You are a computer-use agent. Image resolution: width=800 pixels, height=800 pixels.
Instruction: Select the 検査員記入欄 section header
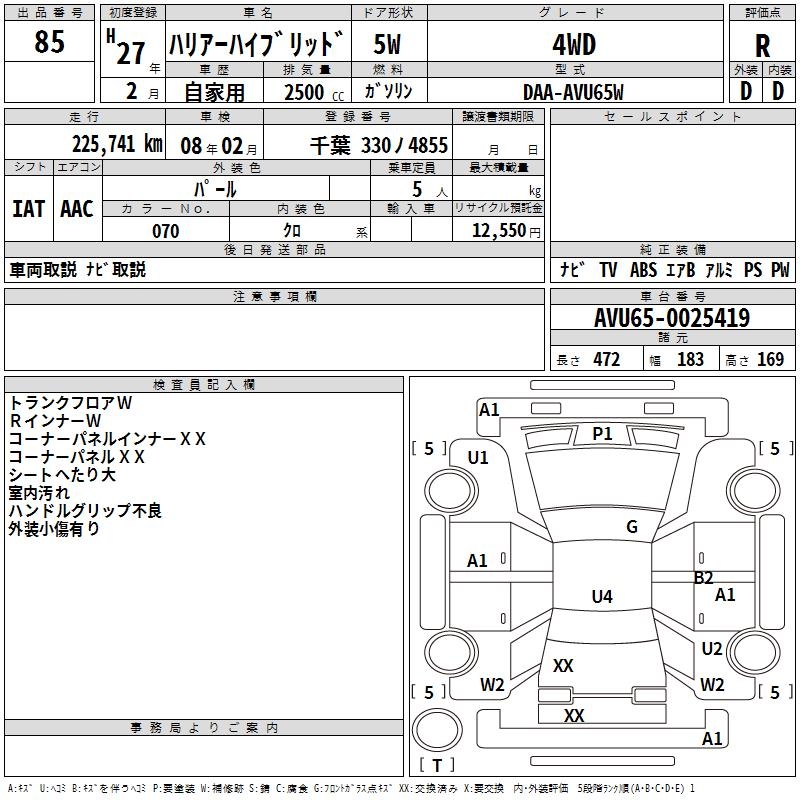(x=204, y=385)
